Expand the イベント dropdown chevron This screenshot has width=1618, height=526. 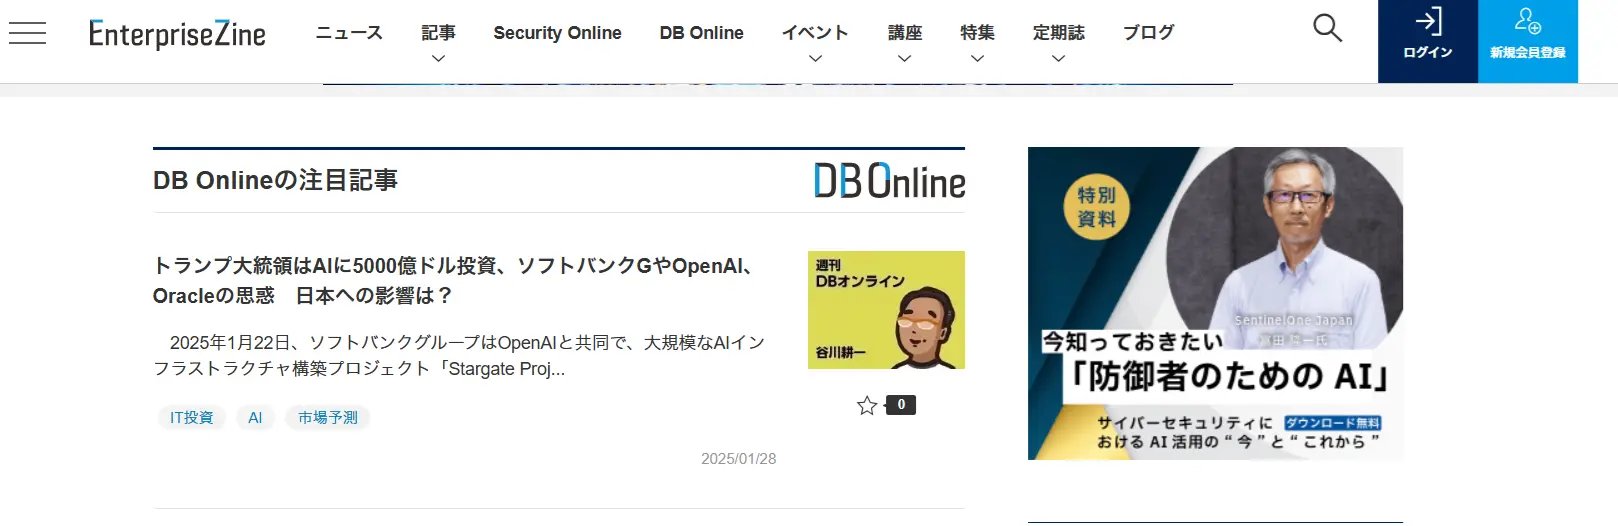(x=815, y=59)
